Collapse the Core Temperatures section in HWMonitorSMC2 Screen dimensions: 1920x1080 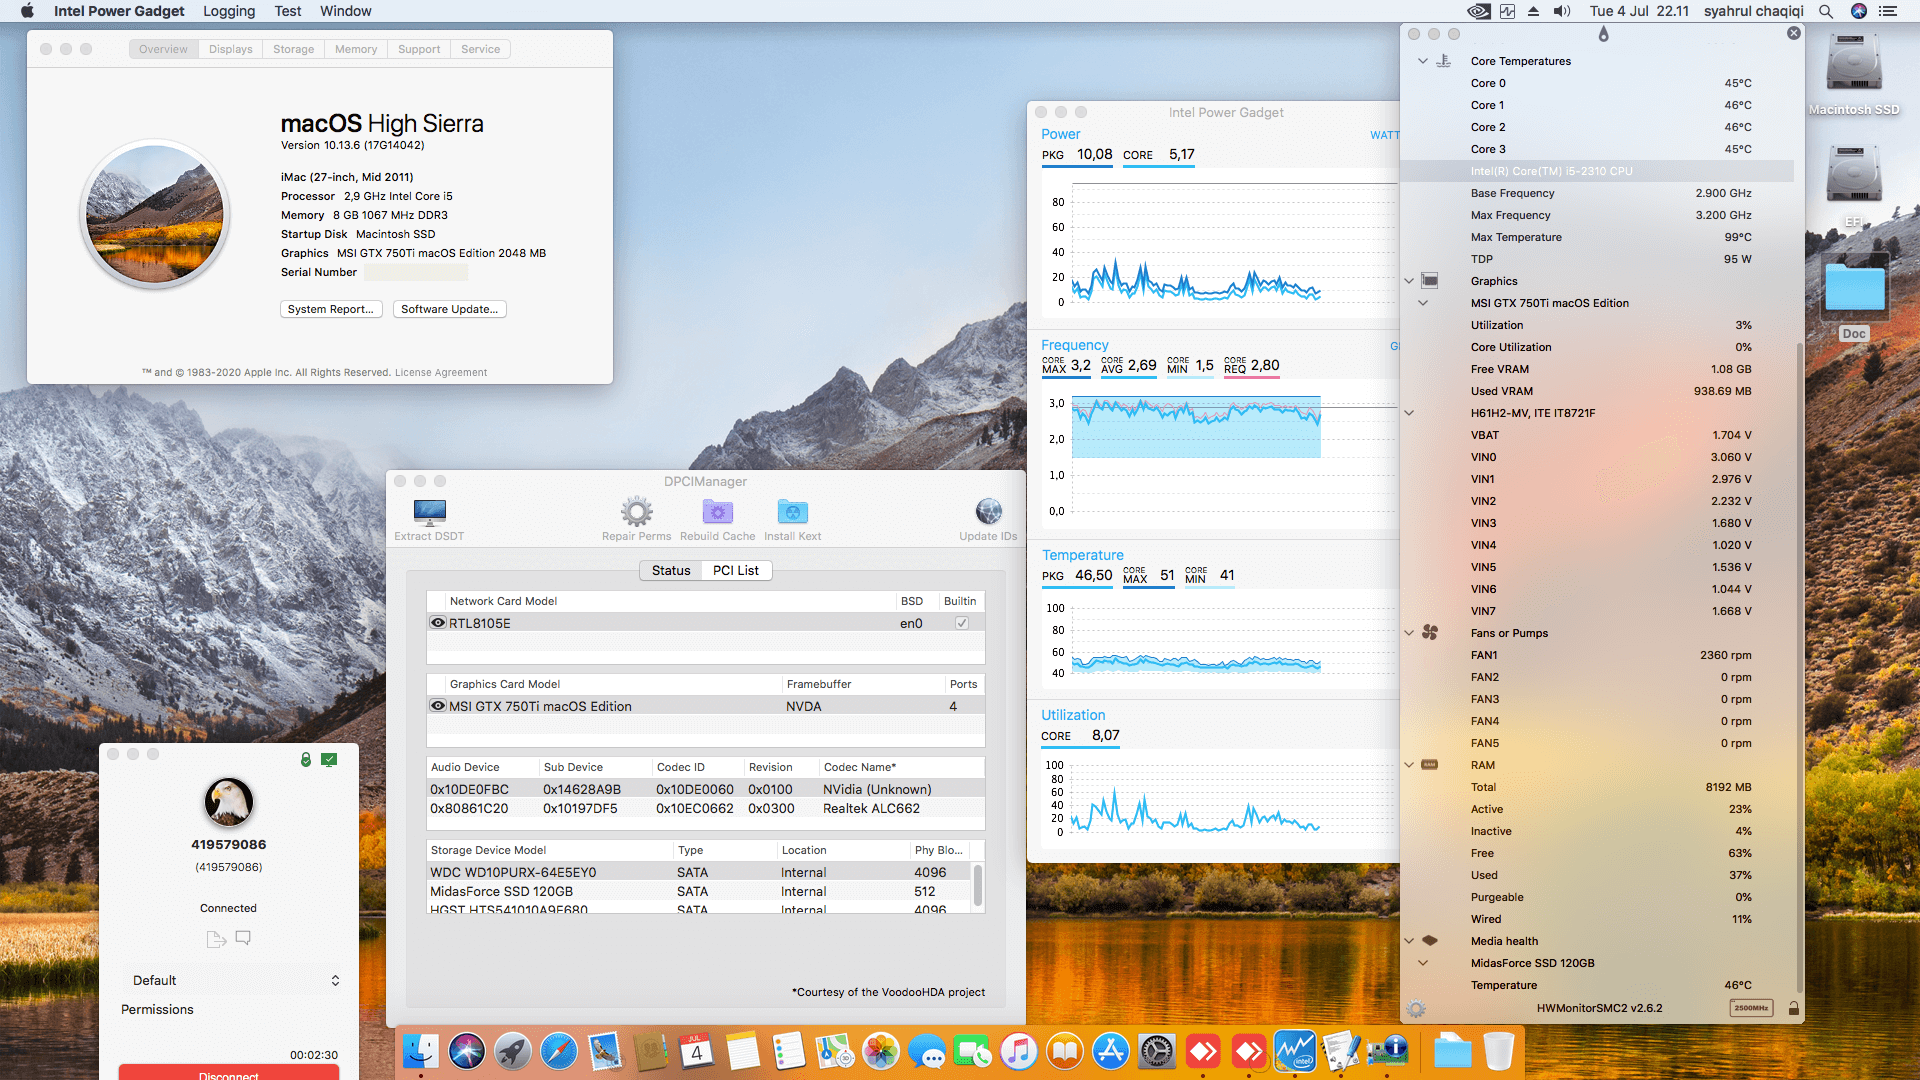pyautogui.click(x=1422, y=61)
